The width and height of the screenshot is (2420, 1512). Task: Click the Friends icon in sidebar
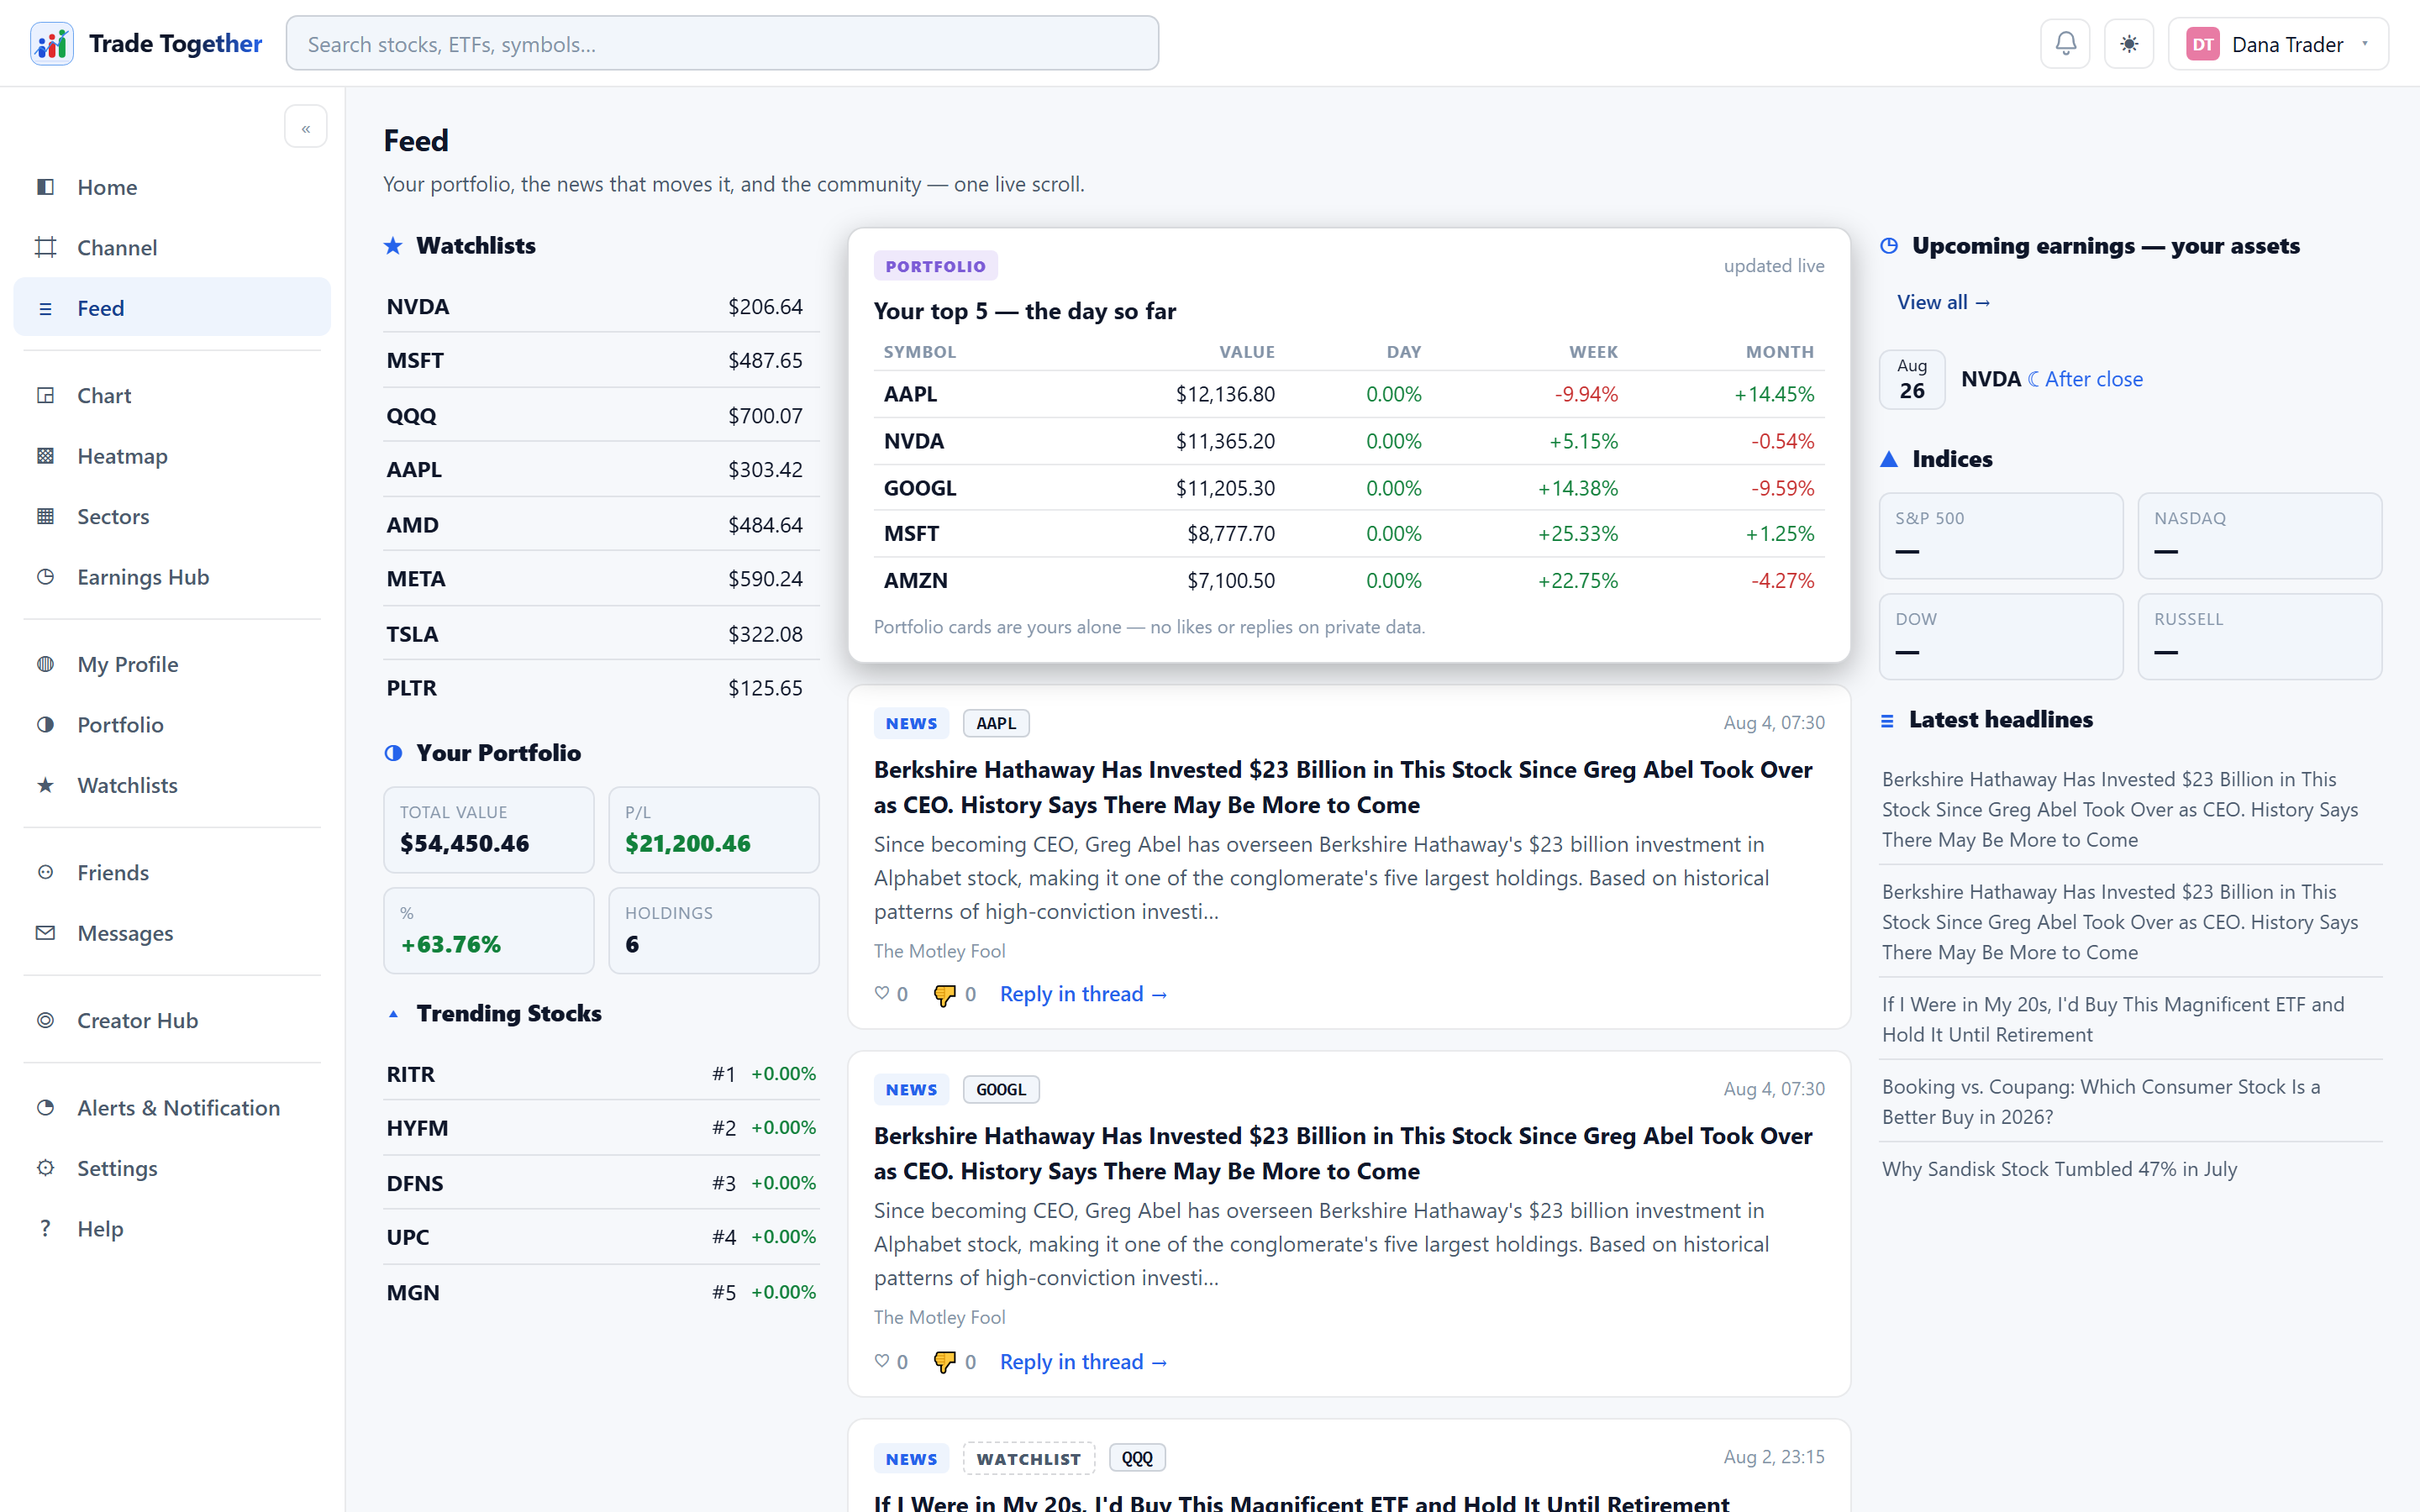click(x=45, y=872)
